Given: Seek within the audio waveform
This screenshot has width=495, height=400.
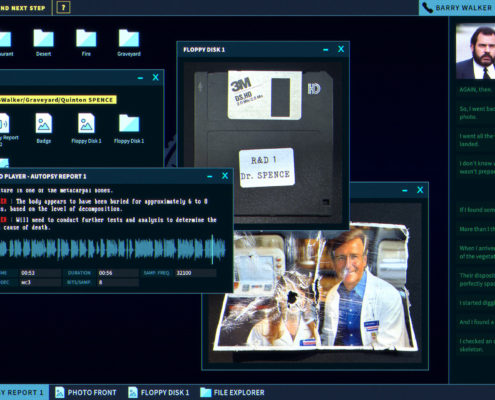Looking at the screenshot, I should (113, 249).
